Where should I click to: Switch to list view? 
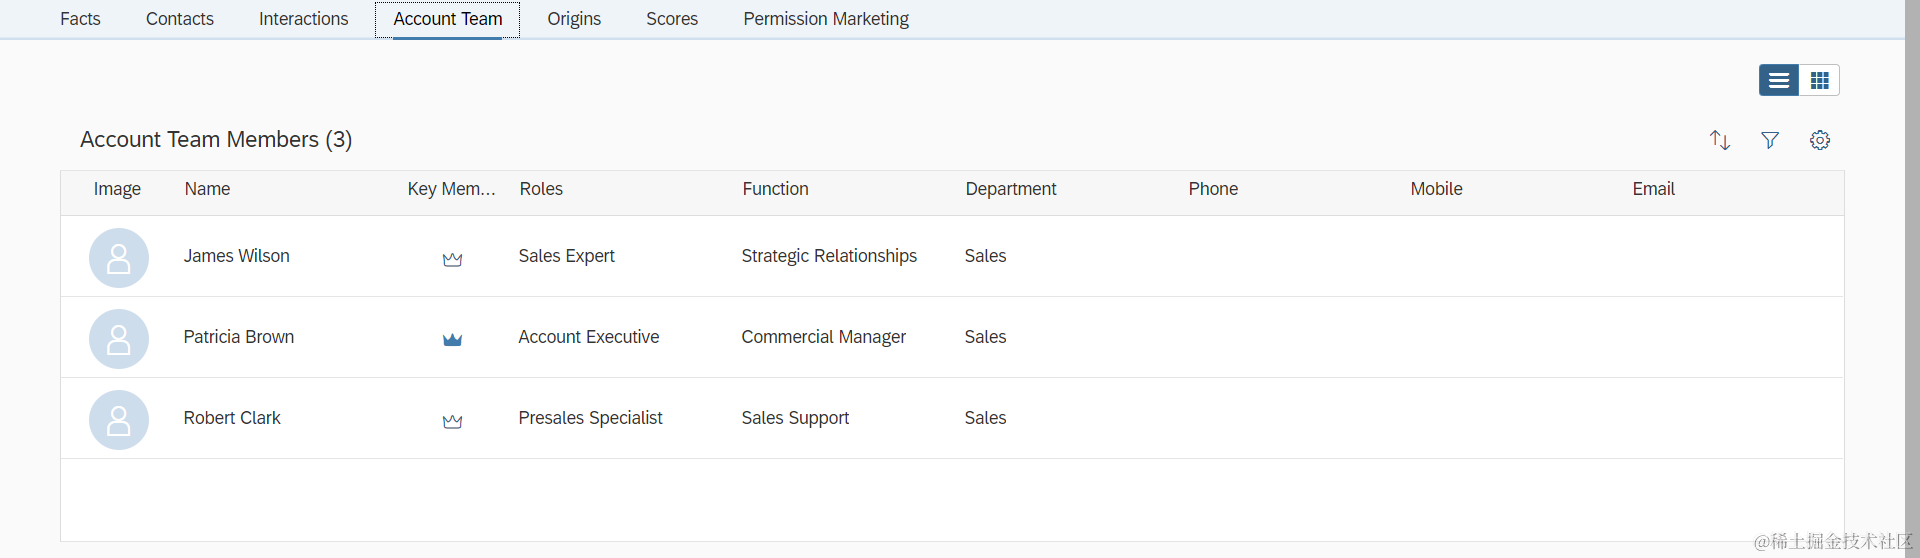click(x=1778, y=80)
